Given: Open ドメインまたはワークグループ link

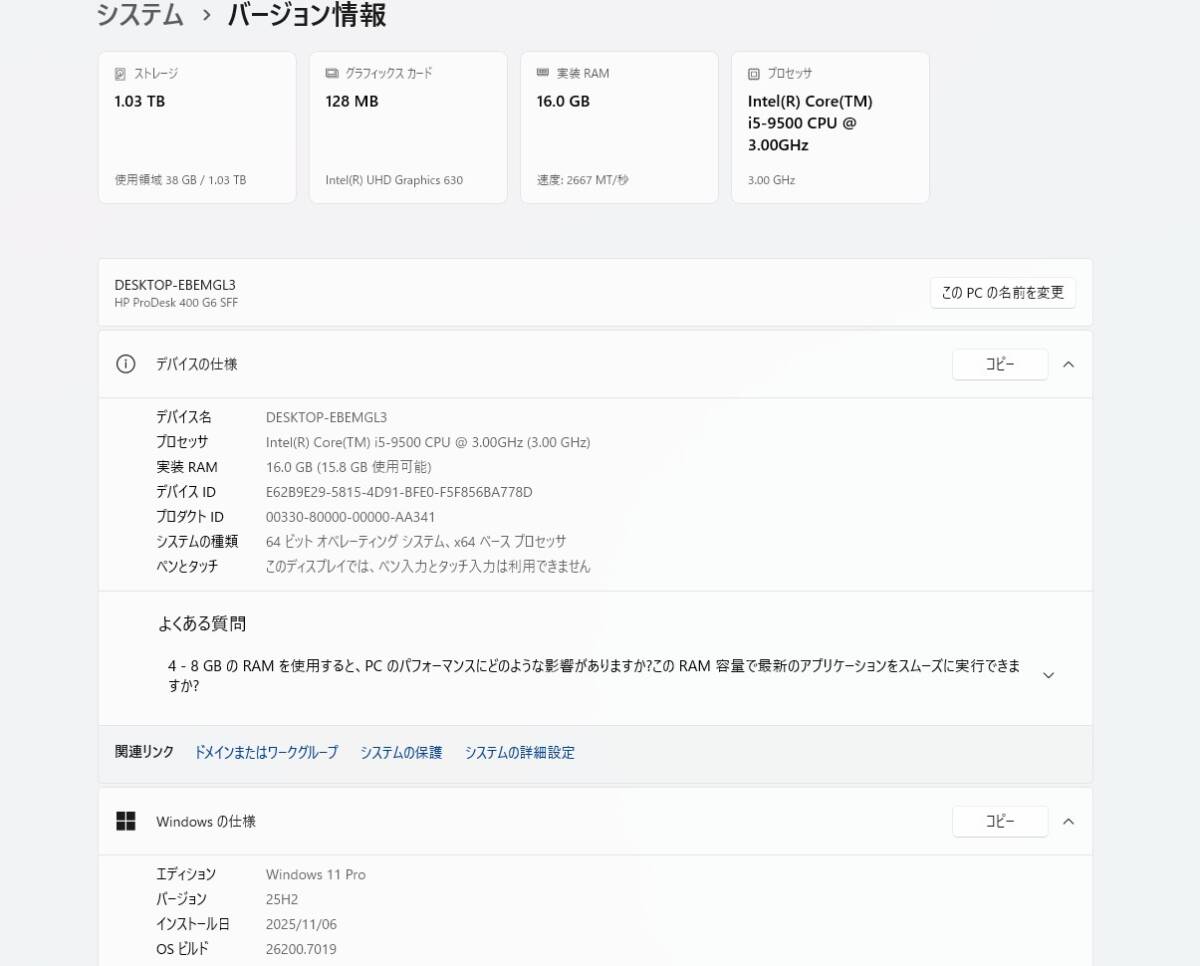Looking at the screenshot, I should (x=266, y=752).
